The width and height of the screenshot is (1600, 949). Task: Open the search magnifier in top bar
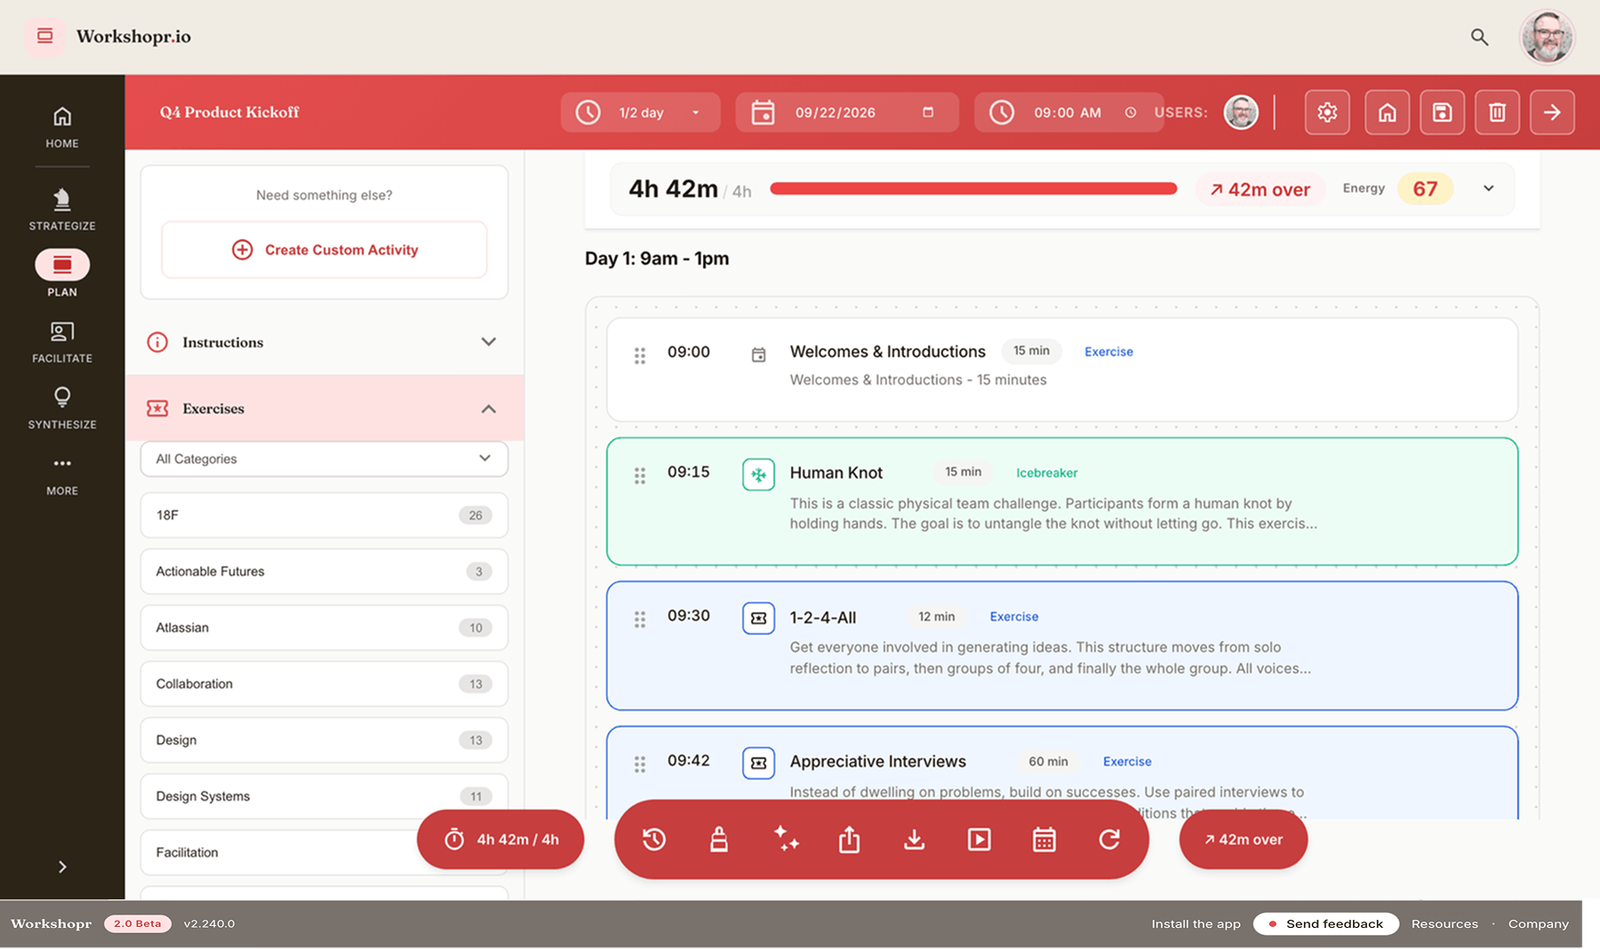tap(1479, 37)
